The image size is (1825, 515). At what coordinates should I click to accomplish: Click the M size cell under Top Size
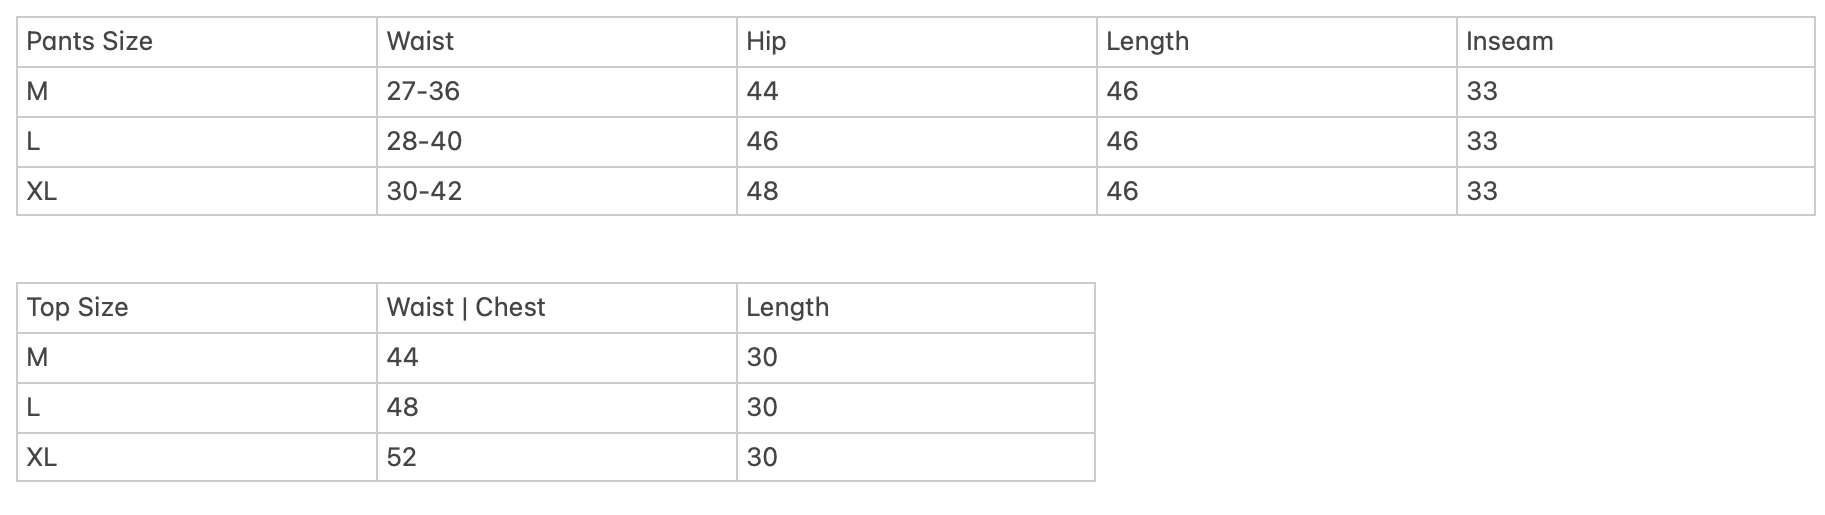(x=38, y=358)
